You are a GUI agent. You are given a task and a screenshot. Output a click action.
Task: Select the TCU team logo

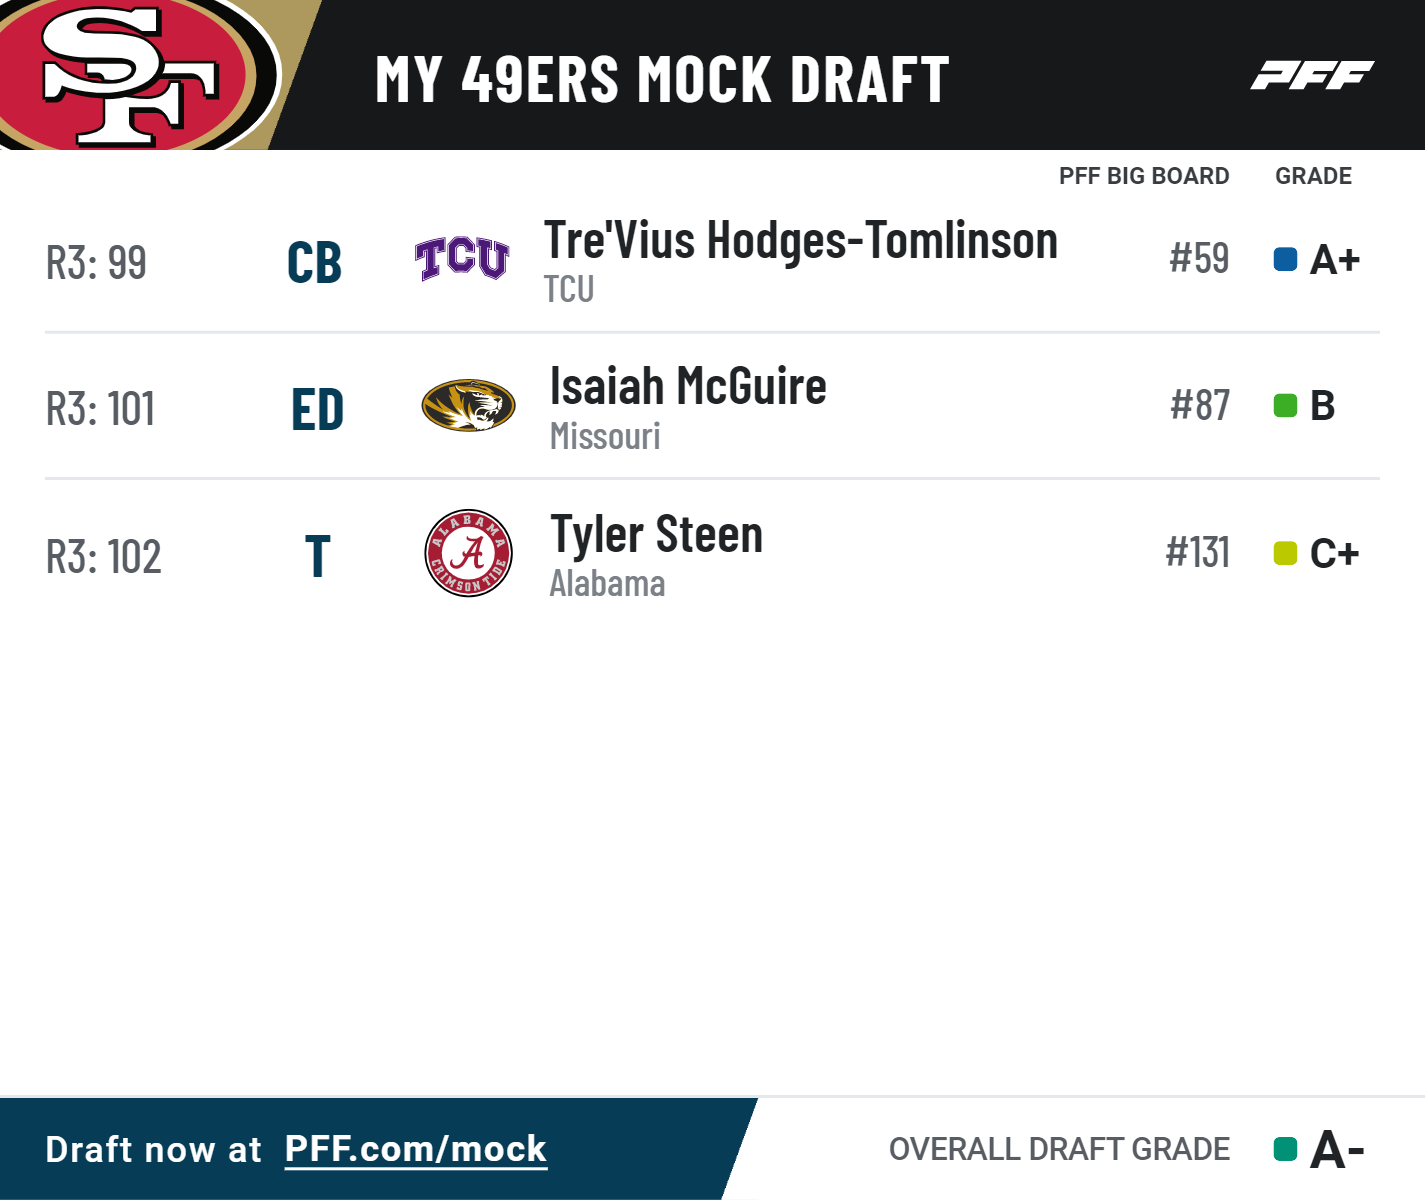462,259
